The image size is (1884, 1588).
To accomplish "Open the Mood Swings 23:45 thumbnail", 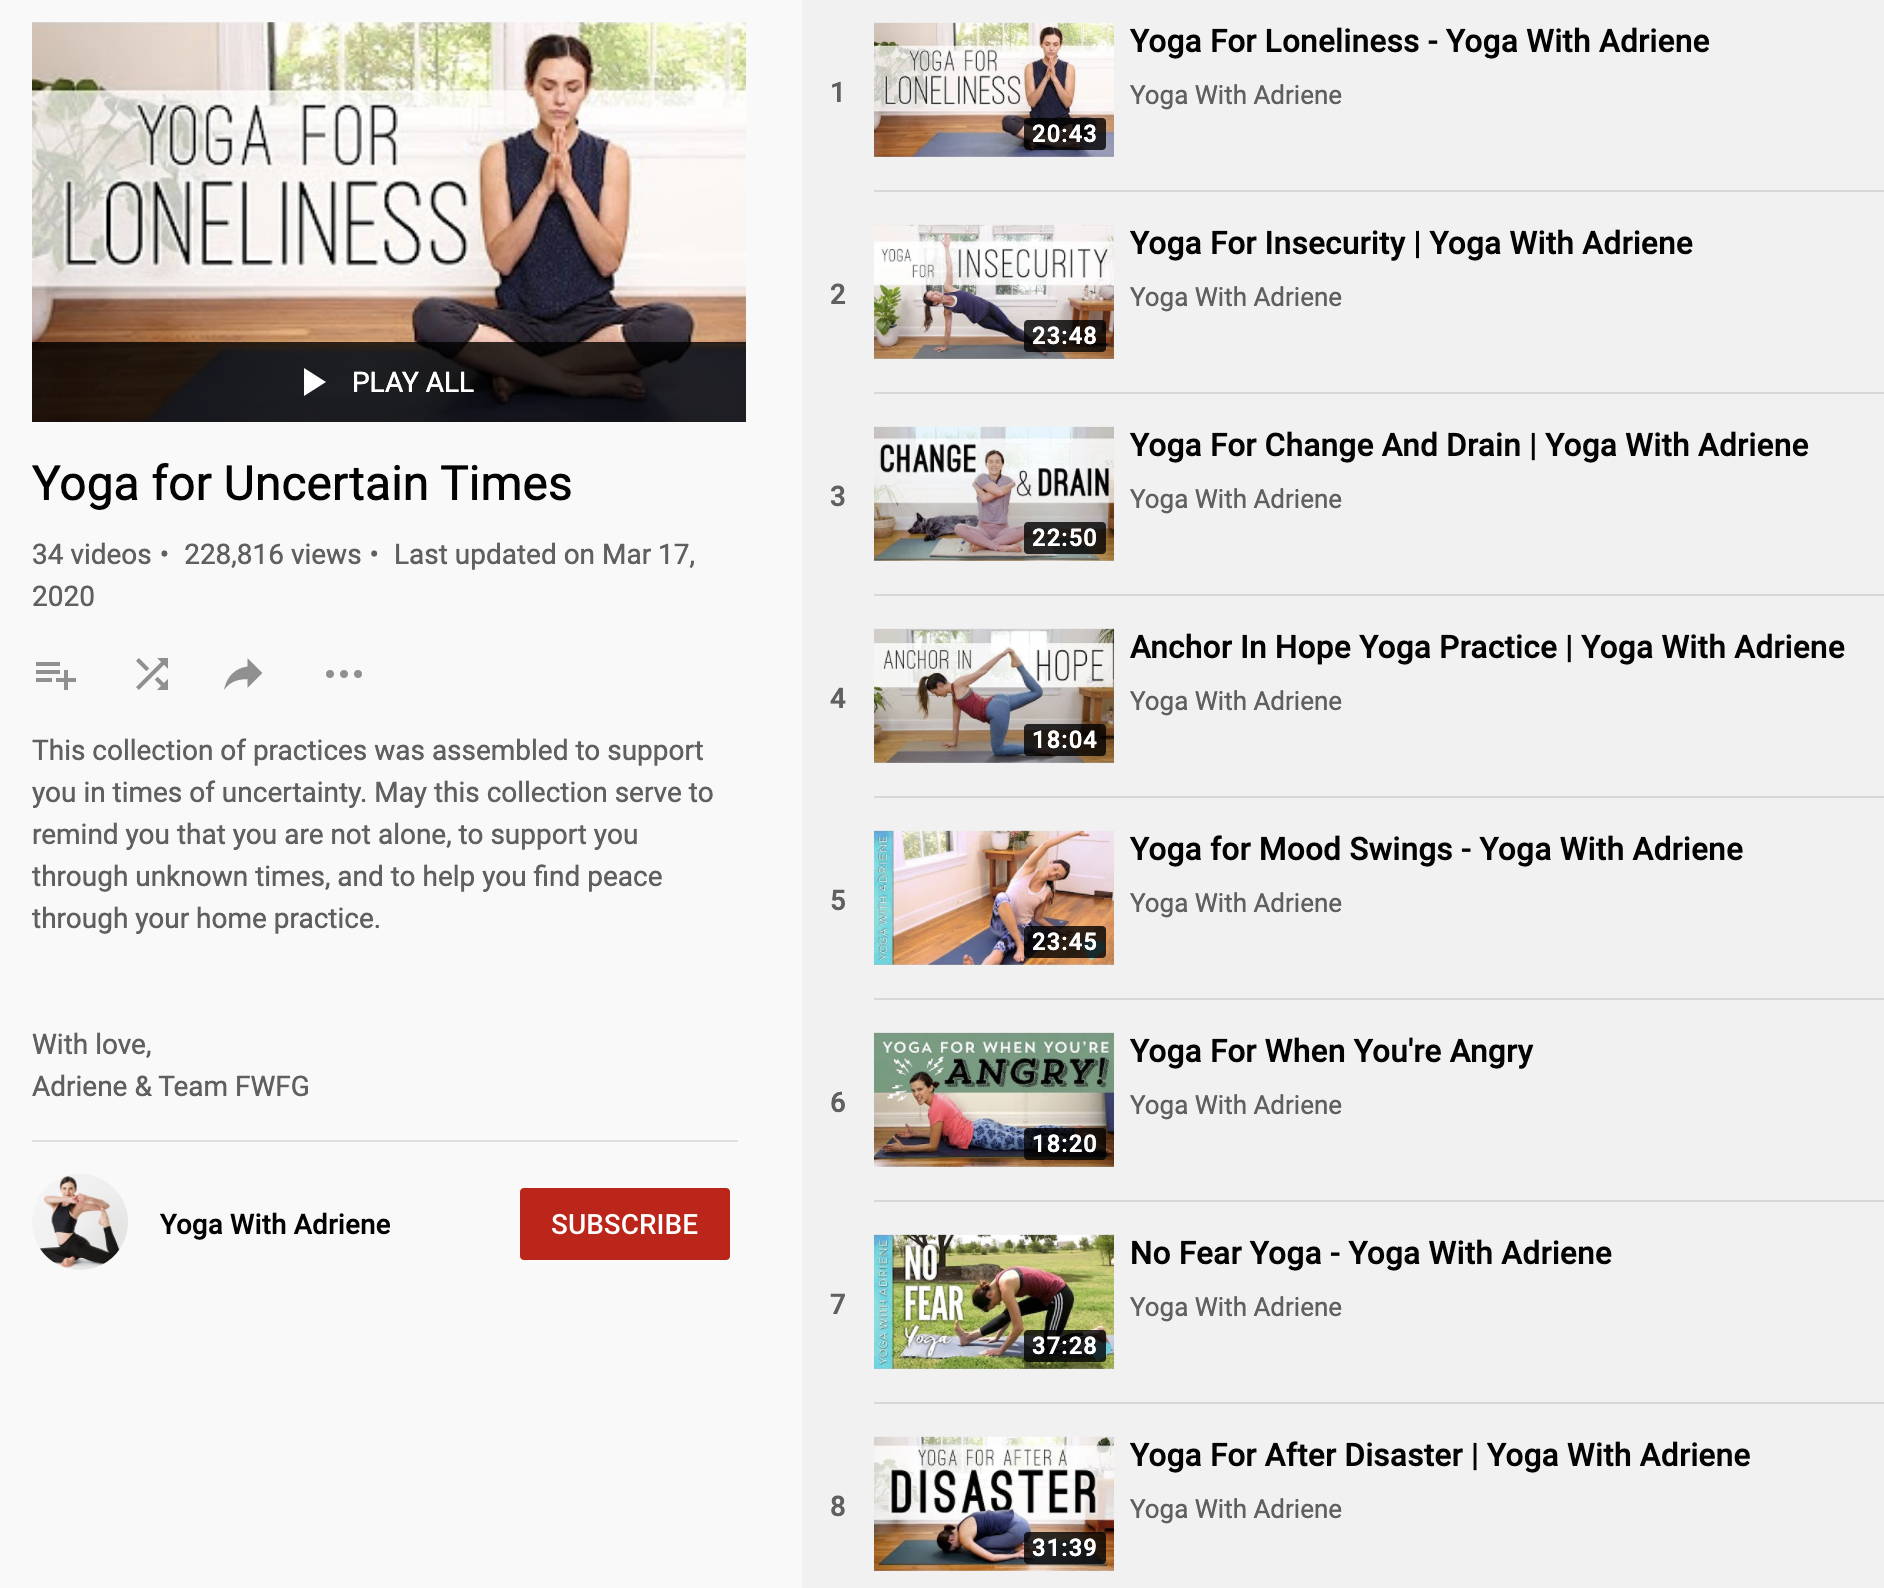I will point(994,898).
